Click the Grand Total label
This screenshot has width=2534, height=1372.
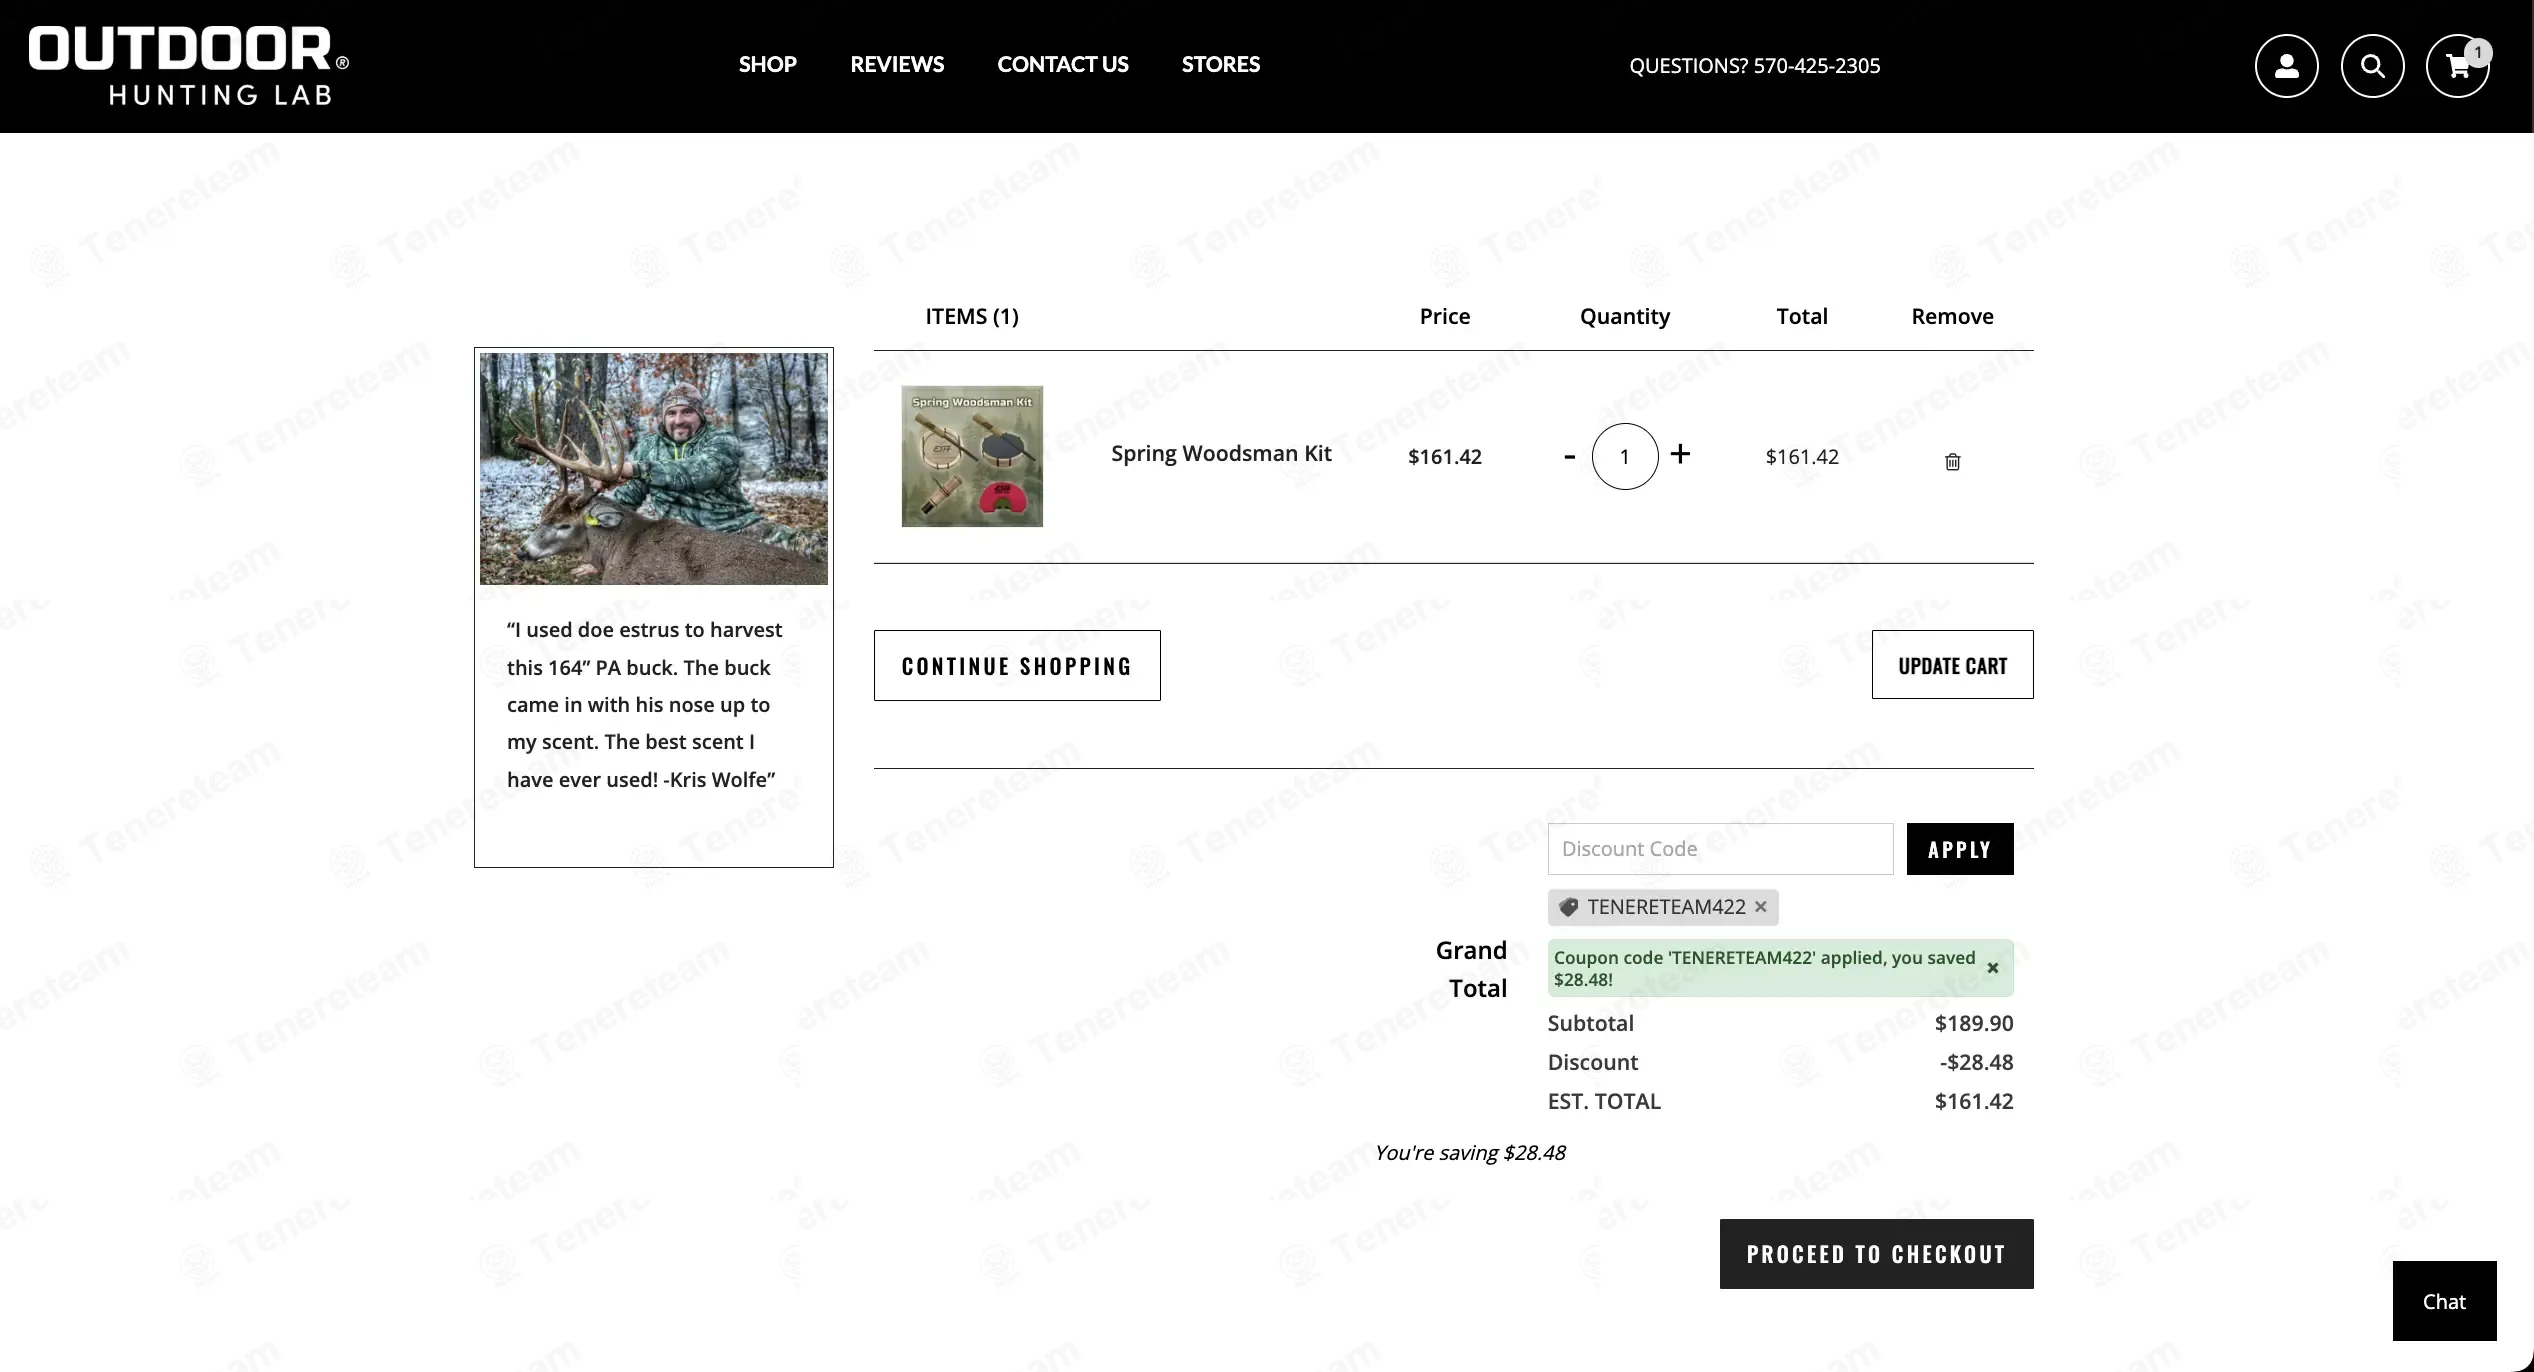coord(1471,969)
